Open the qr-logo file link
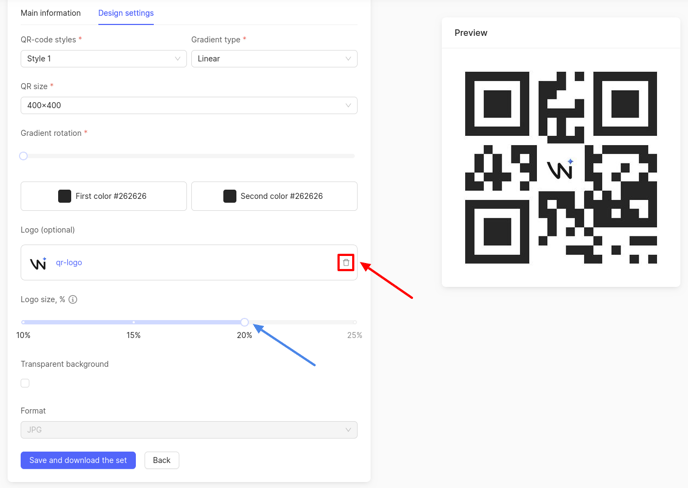This screenshot has height=488, width=688. (69, 263)
